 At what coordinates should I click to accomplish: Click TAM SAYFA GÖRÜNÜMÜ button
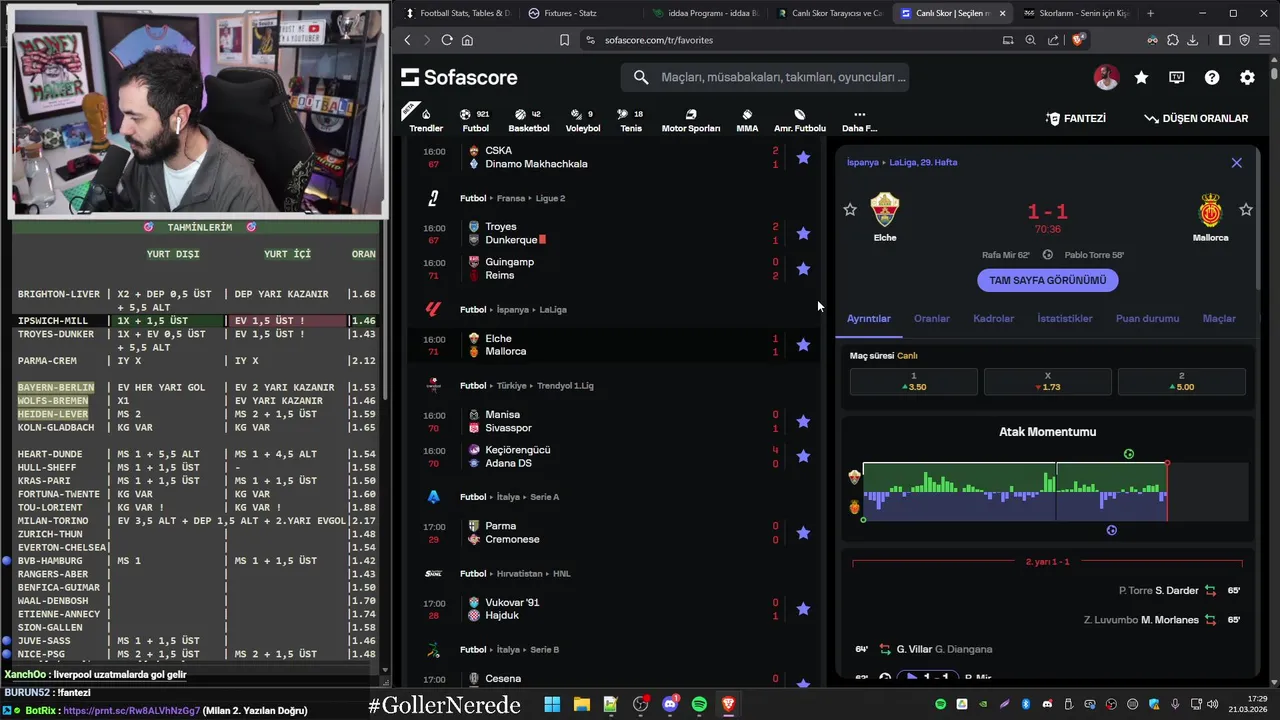pos(1048,280)
